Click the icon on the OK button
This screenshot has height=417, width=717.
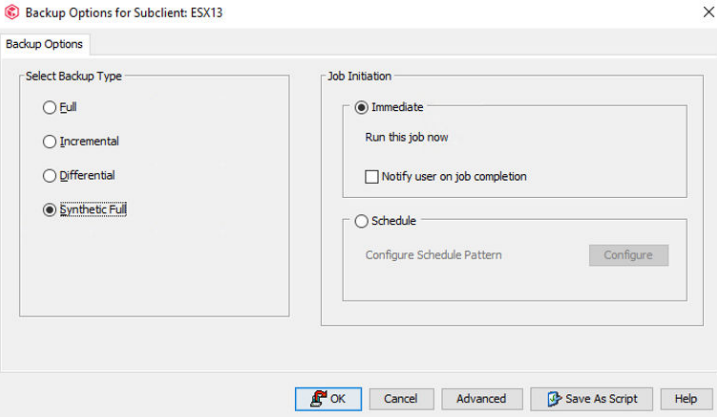[x=318, y=398]
